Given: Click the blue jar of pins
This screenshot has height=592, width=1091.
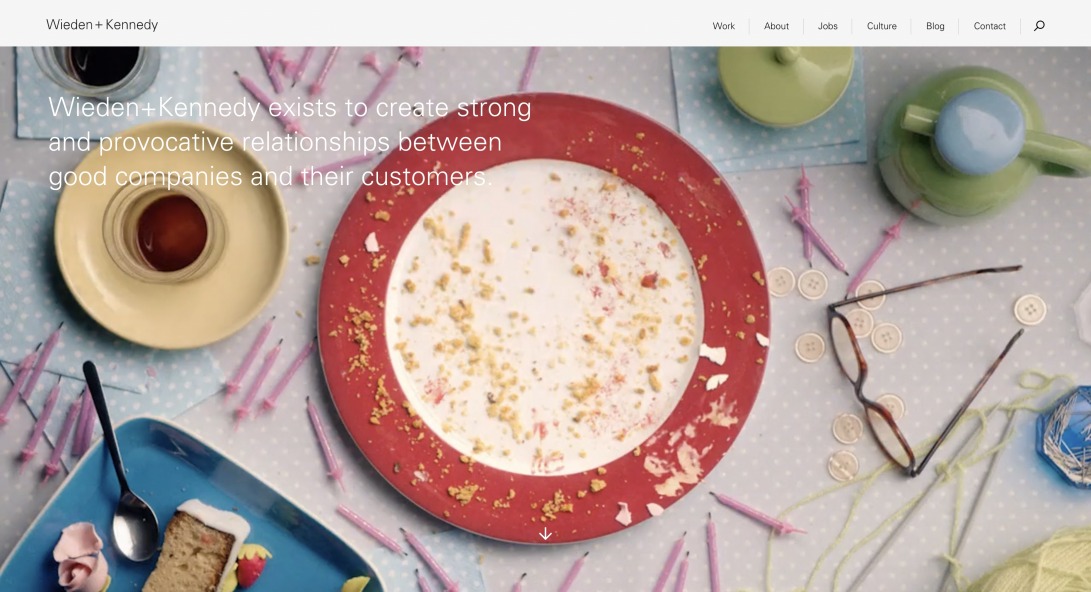Looking at the screenshot, I should click(x=1065, y=435).
